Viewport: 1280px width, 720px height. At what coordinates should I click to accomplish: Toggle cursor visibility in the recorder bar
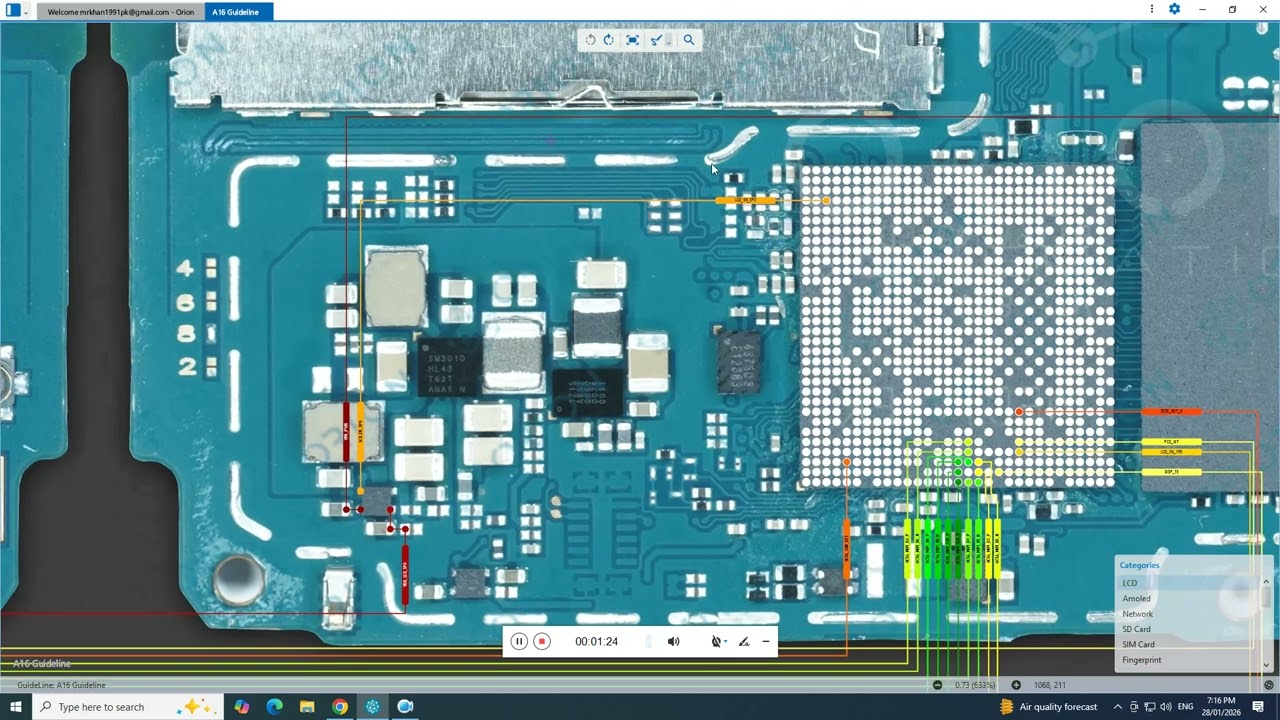pos(716,641)
